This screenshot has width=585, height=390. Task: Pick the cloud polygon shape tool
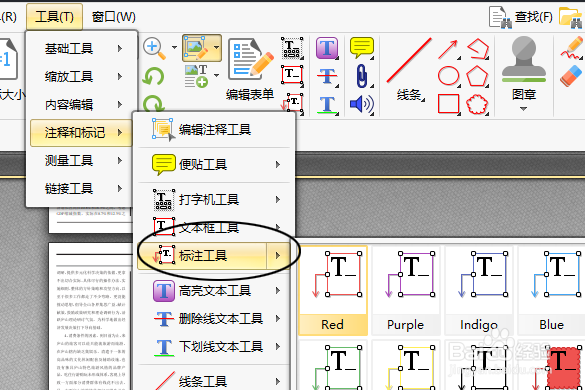pyautogui.click(x=477, y=104)
